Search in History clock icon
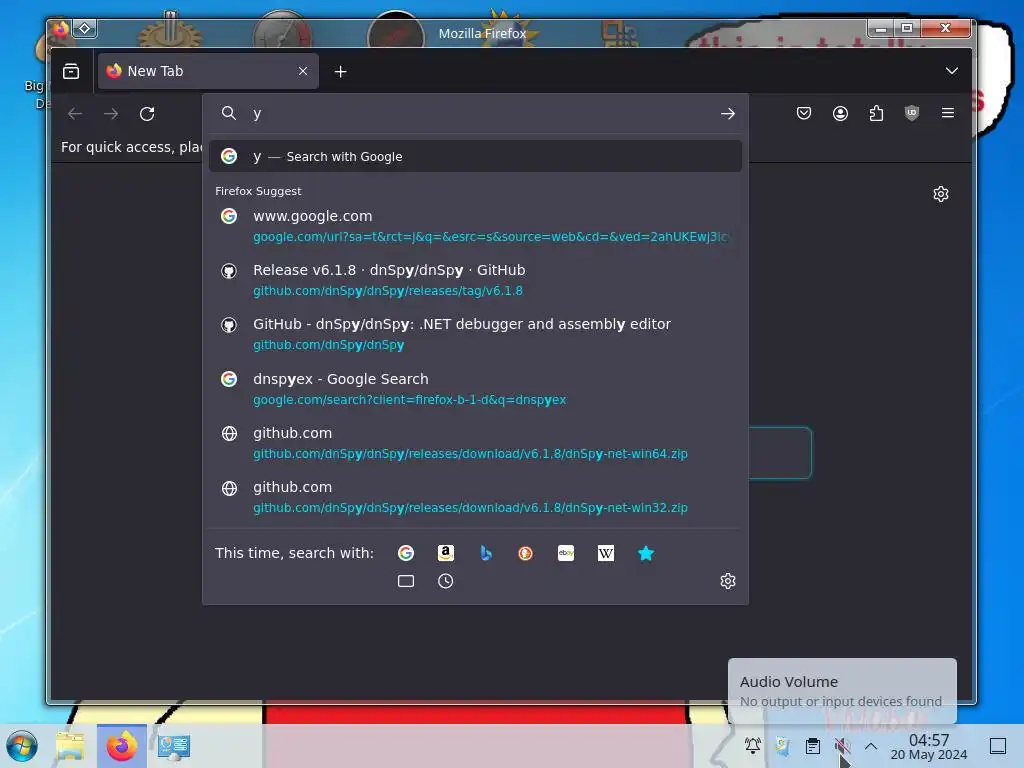 point(445,581)
